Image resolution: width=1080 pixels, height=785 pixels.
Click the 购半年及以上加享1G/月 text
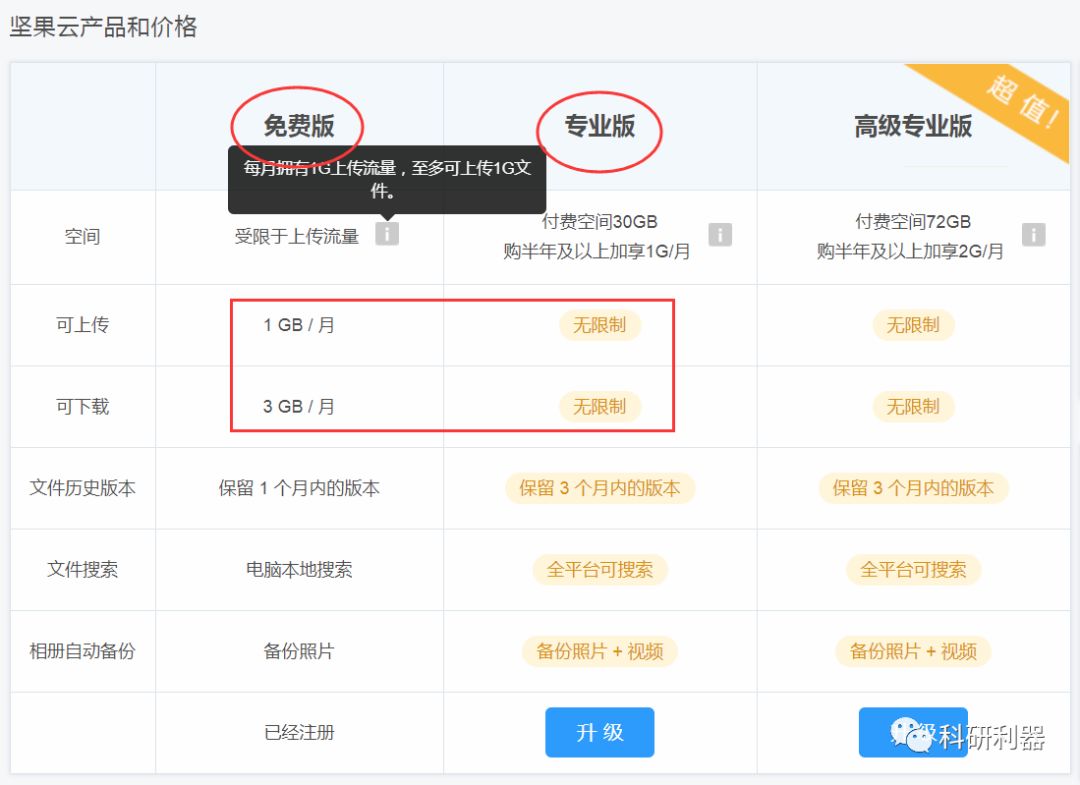click(596, 251)
